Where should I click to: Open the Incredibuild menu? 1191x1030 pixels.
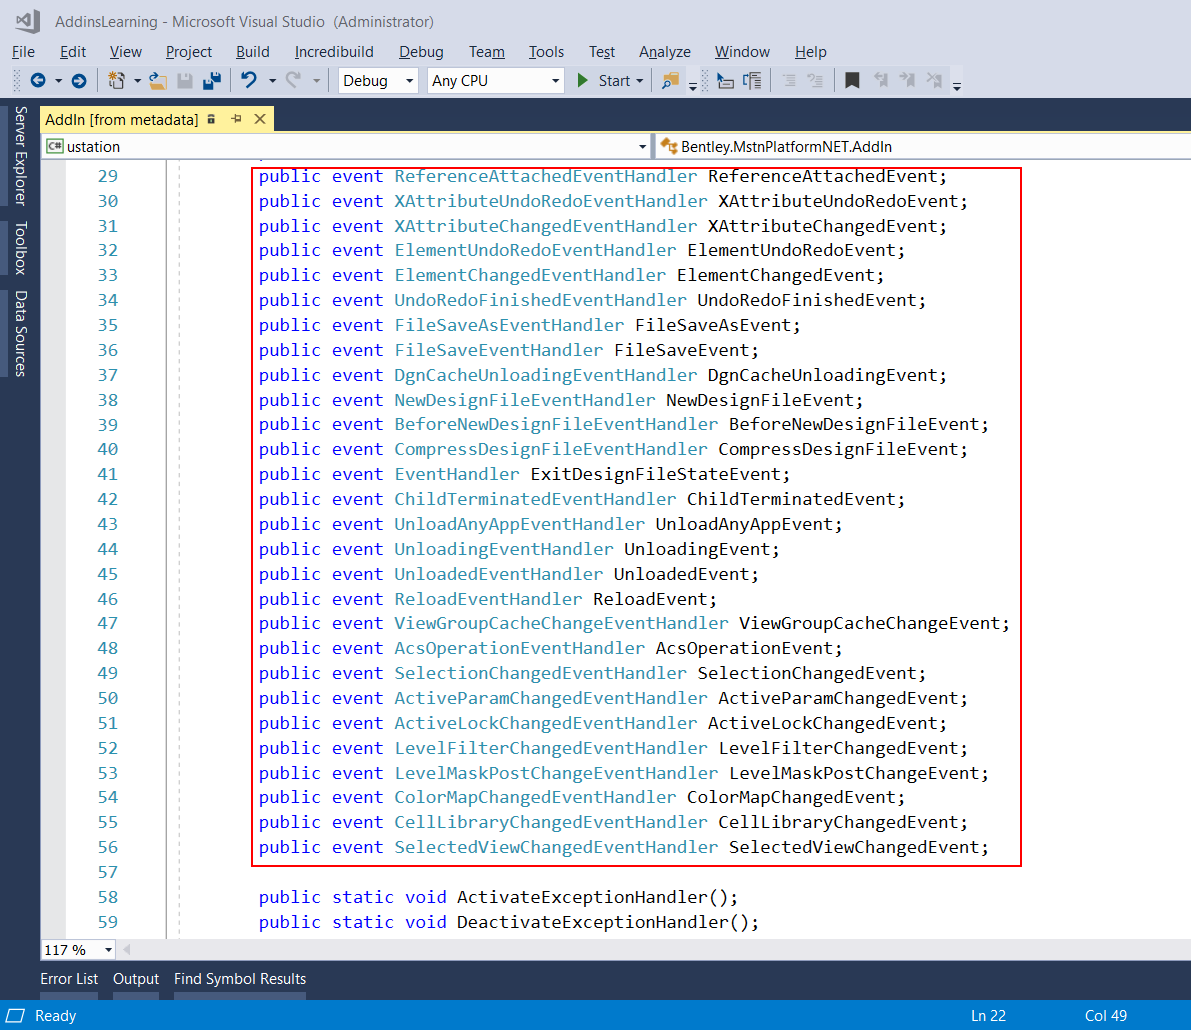click(x=334, y=52)
